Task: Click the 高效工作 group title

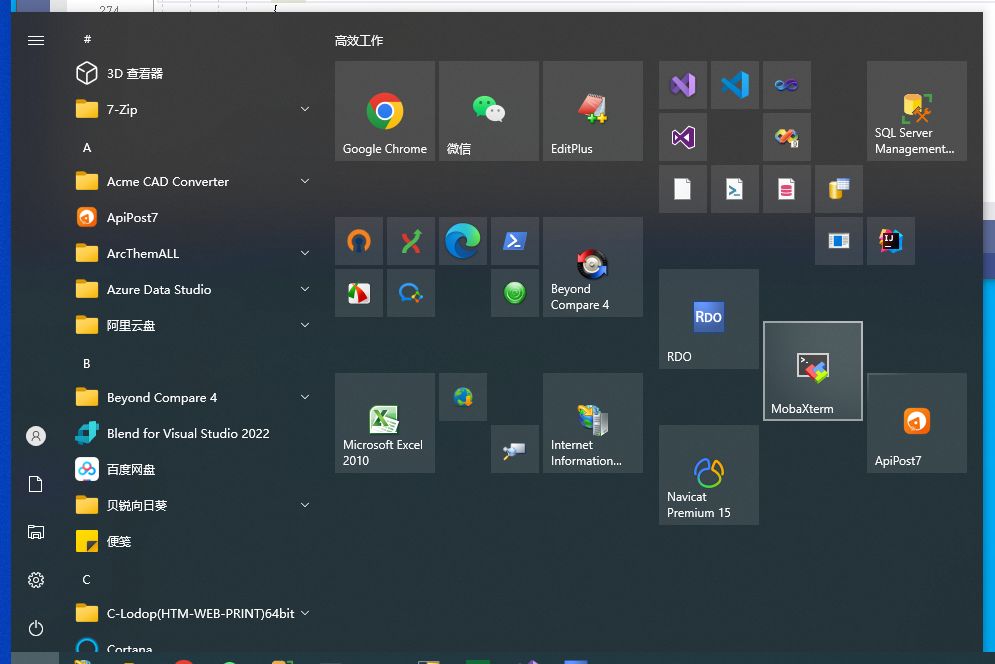Action: 359,41
